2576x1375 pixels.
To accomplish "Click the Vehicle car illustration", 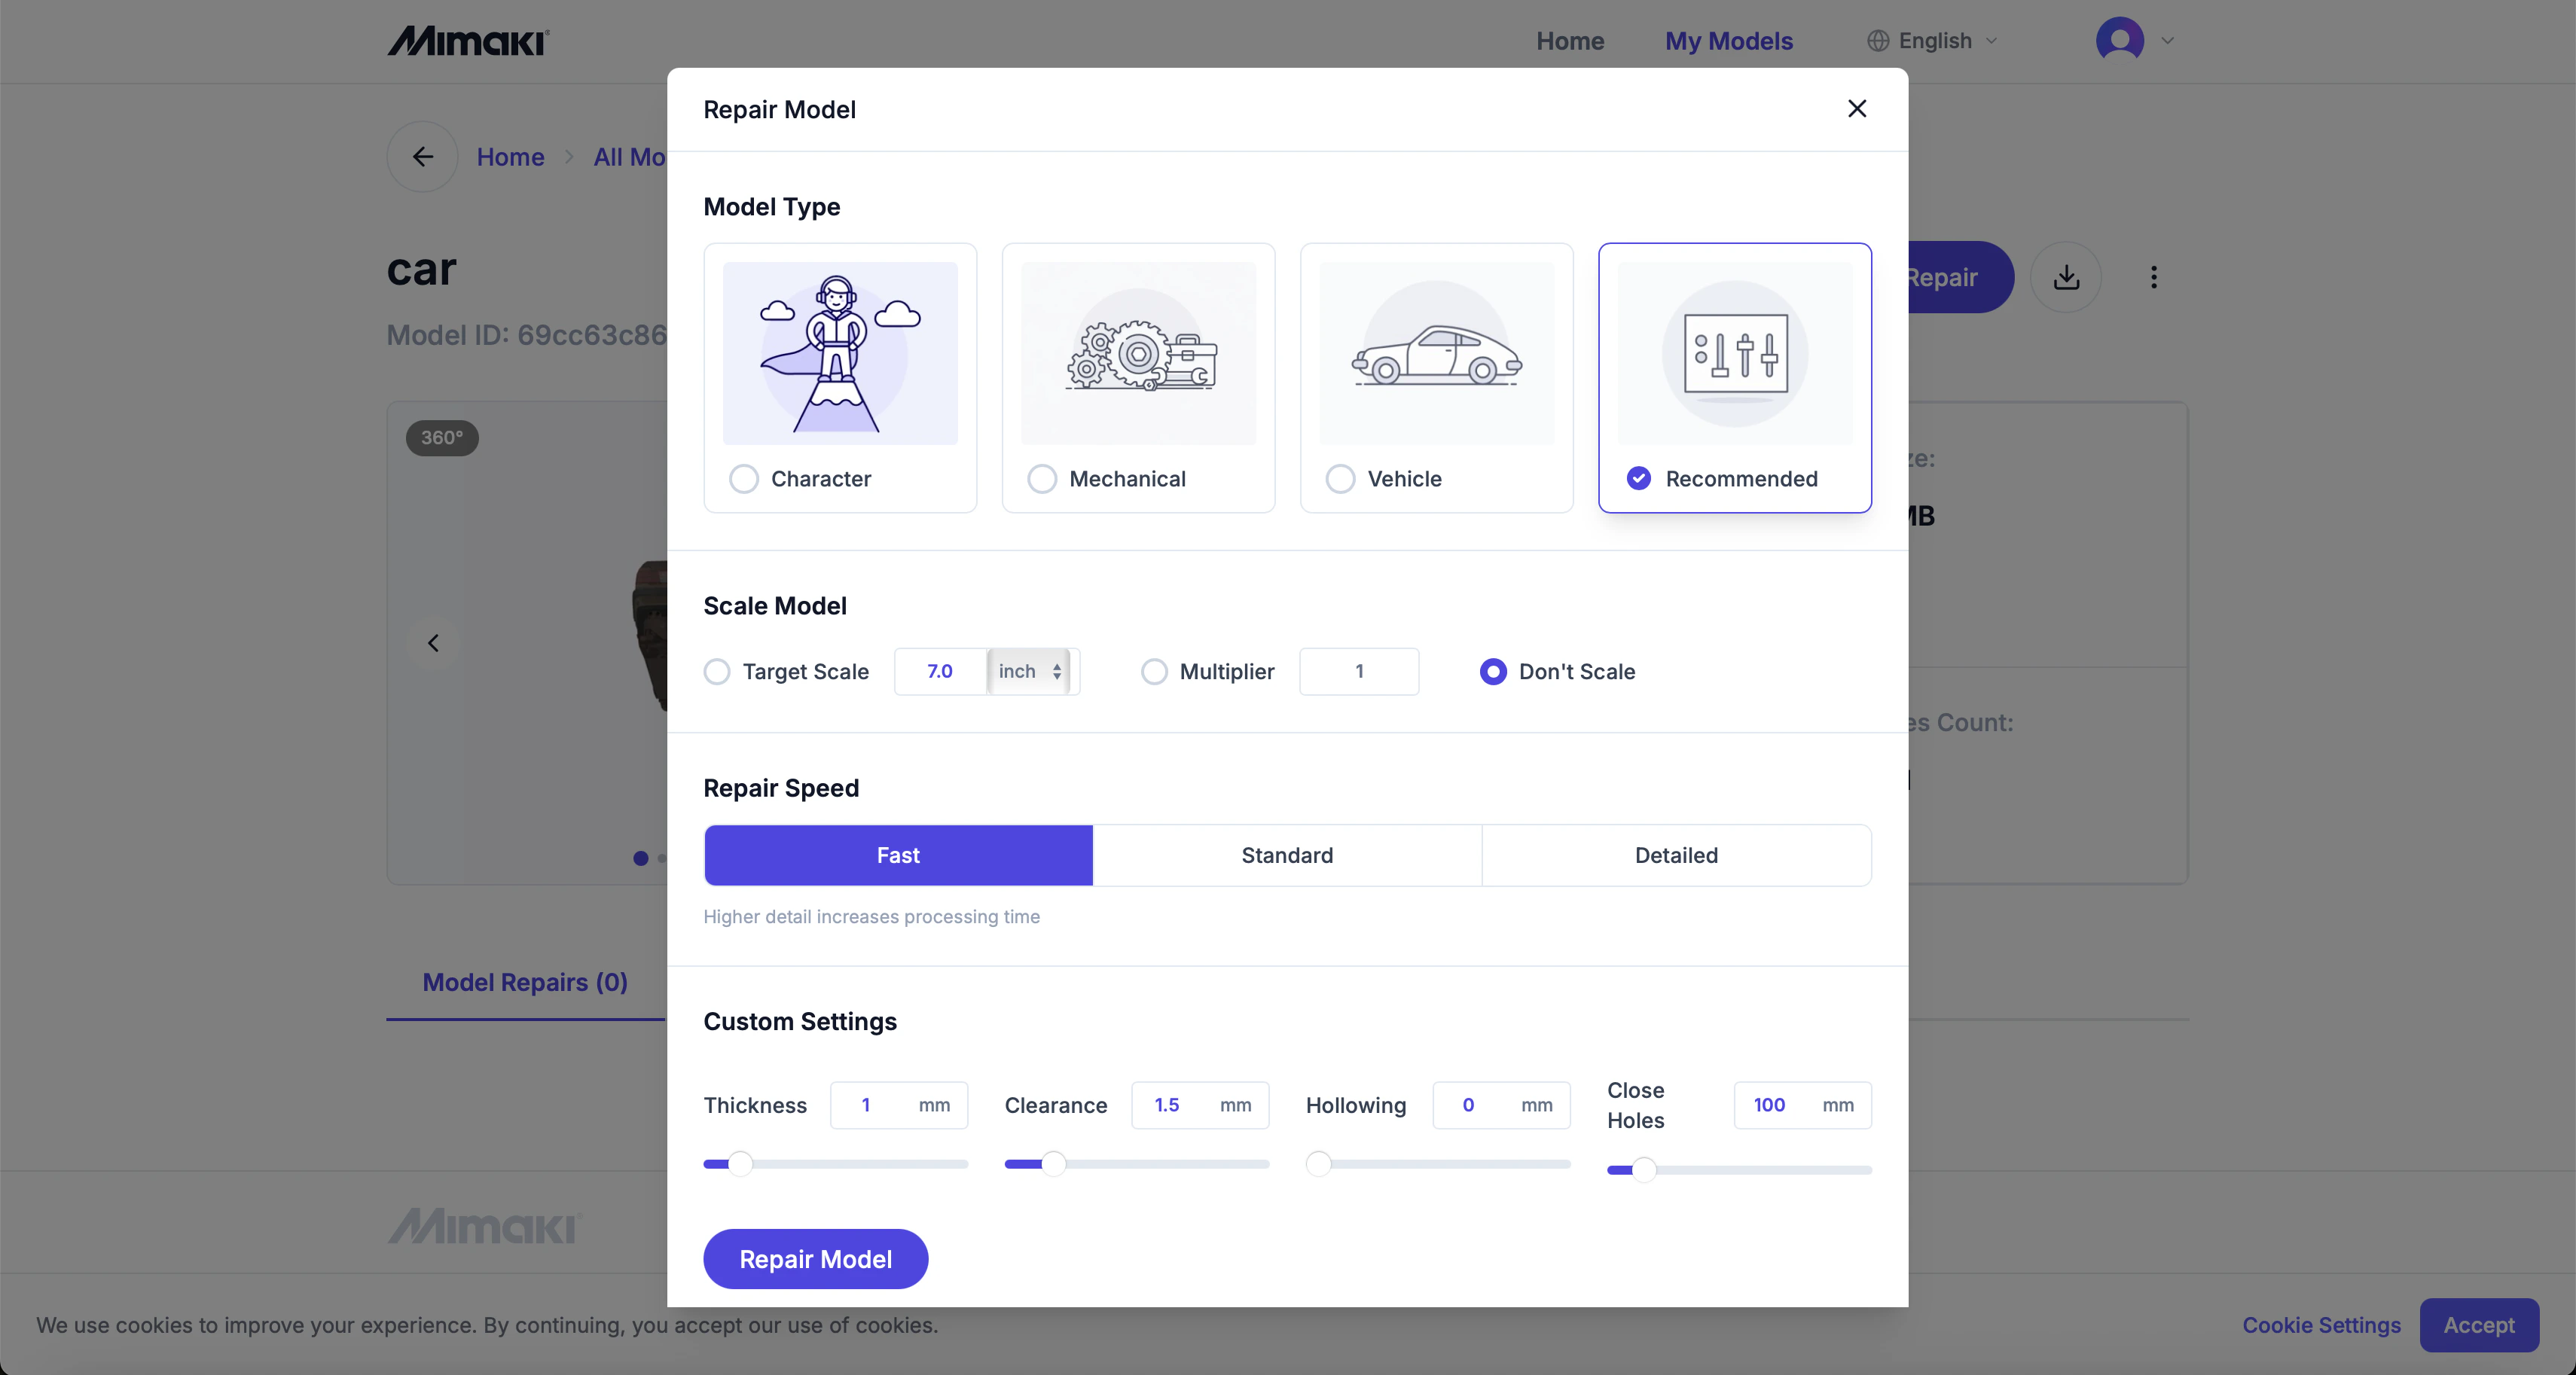I will (x=1436, y=353).
